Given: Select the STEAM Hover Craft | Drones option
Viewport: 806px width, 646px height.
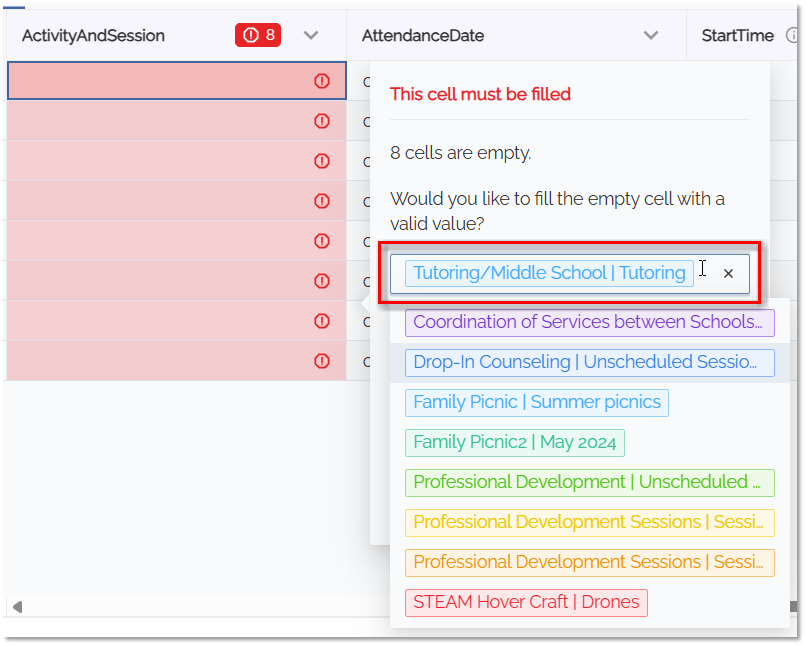Looking at the screenshot, I should [526, 602].
